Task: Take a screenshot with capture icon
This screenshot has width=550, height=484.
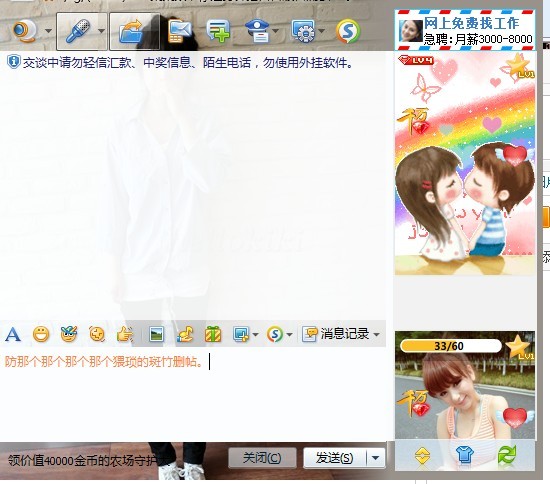Action: (241, 334)
